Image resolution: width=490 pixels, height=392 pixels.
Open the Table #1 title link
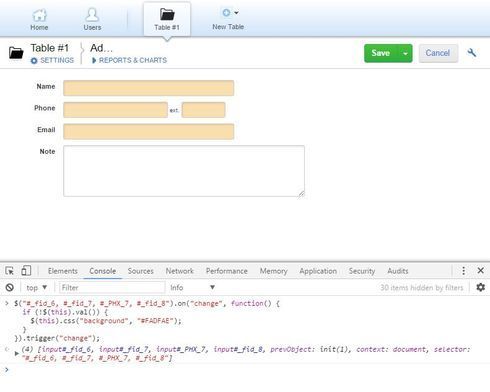point(50,48)
